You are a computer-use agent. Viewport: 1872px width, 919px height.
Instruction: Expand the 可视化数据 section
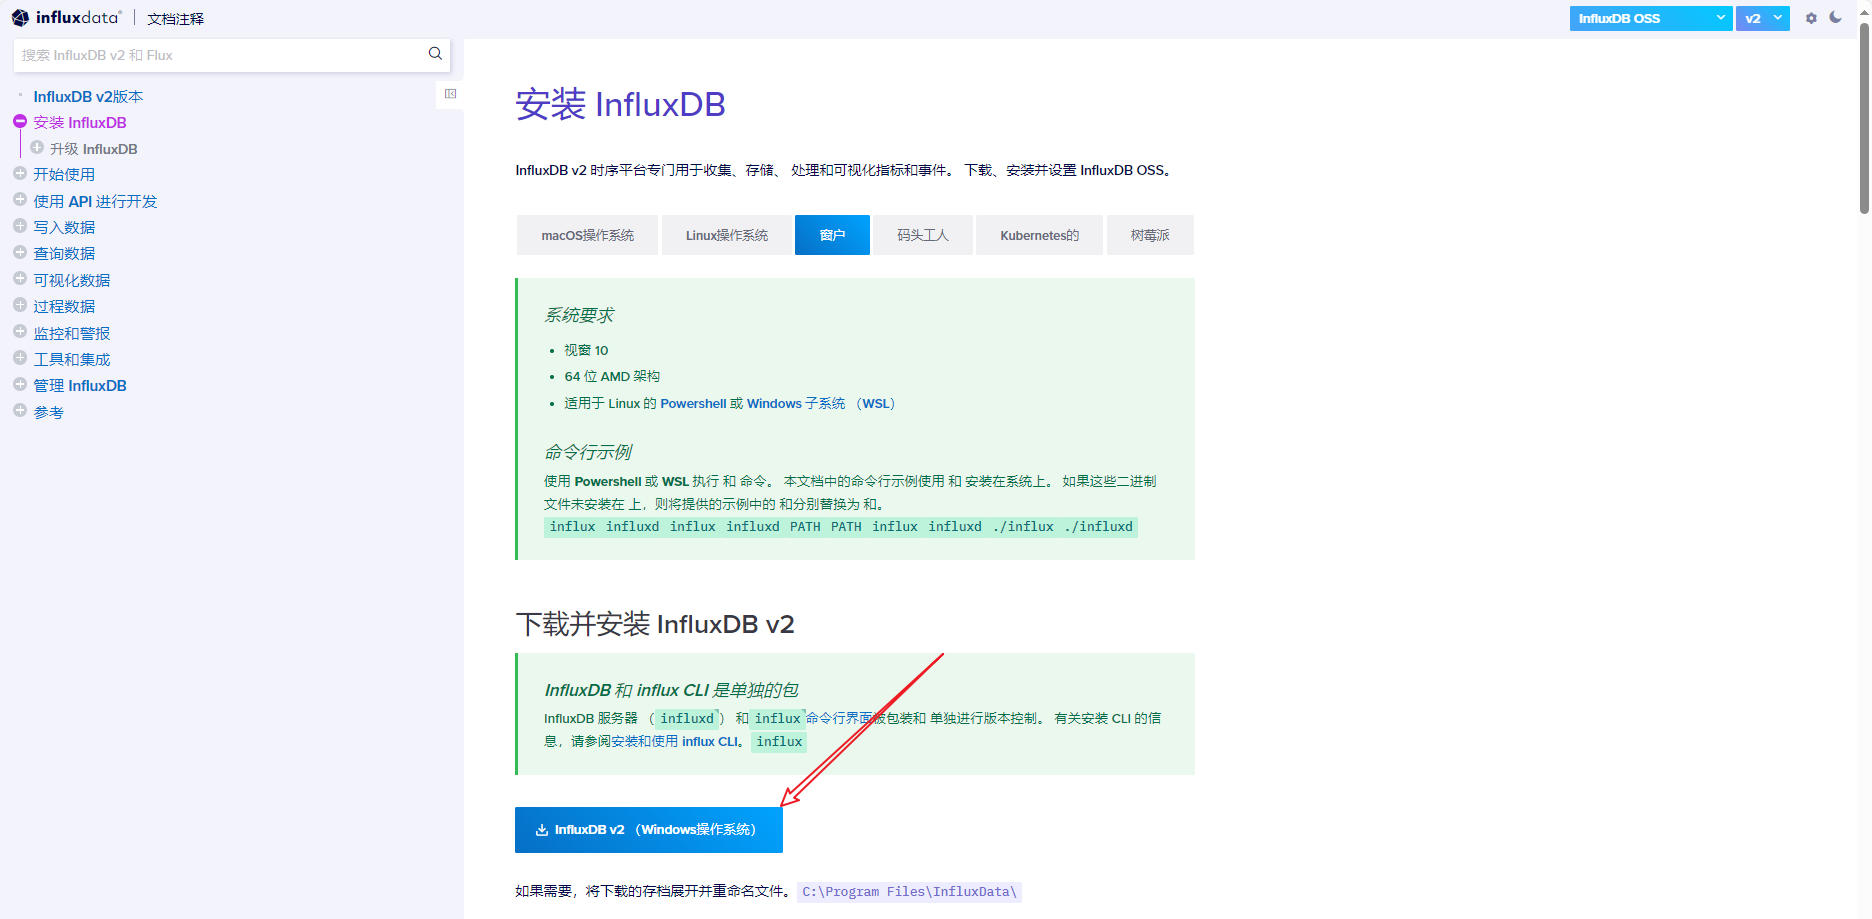20,279
